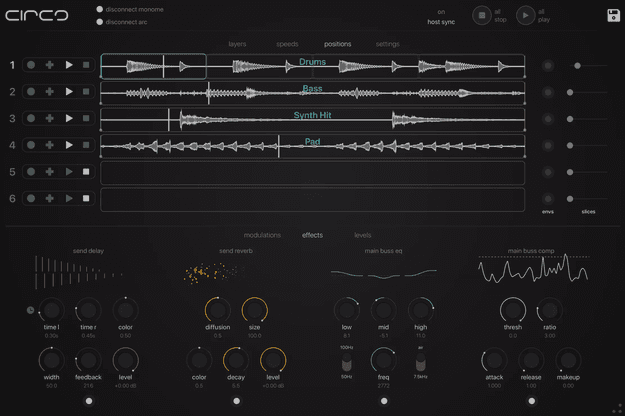Toggle the disconnect arc option
Image resolution: width=625 pixels, height=416 pixels.
[100, 21]
